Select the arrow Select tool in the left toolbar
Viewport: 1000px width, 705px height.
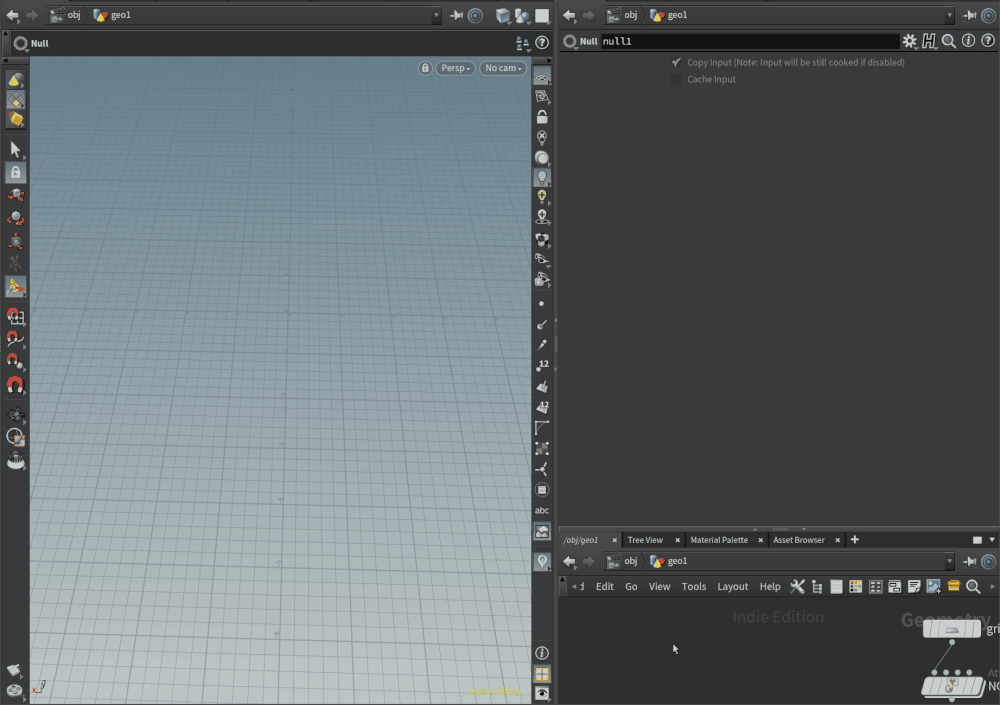[x=15, y=149]
